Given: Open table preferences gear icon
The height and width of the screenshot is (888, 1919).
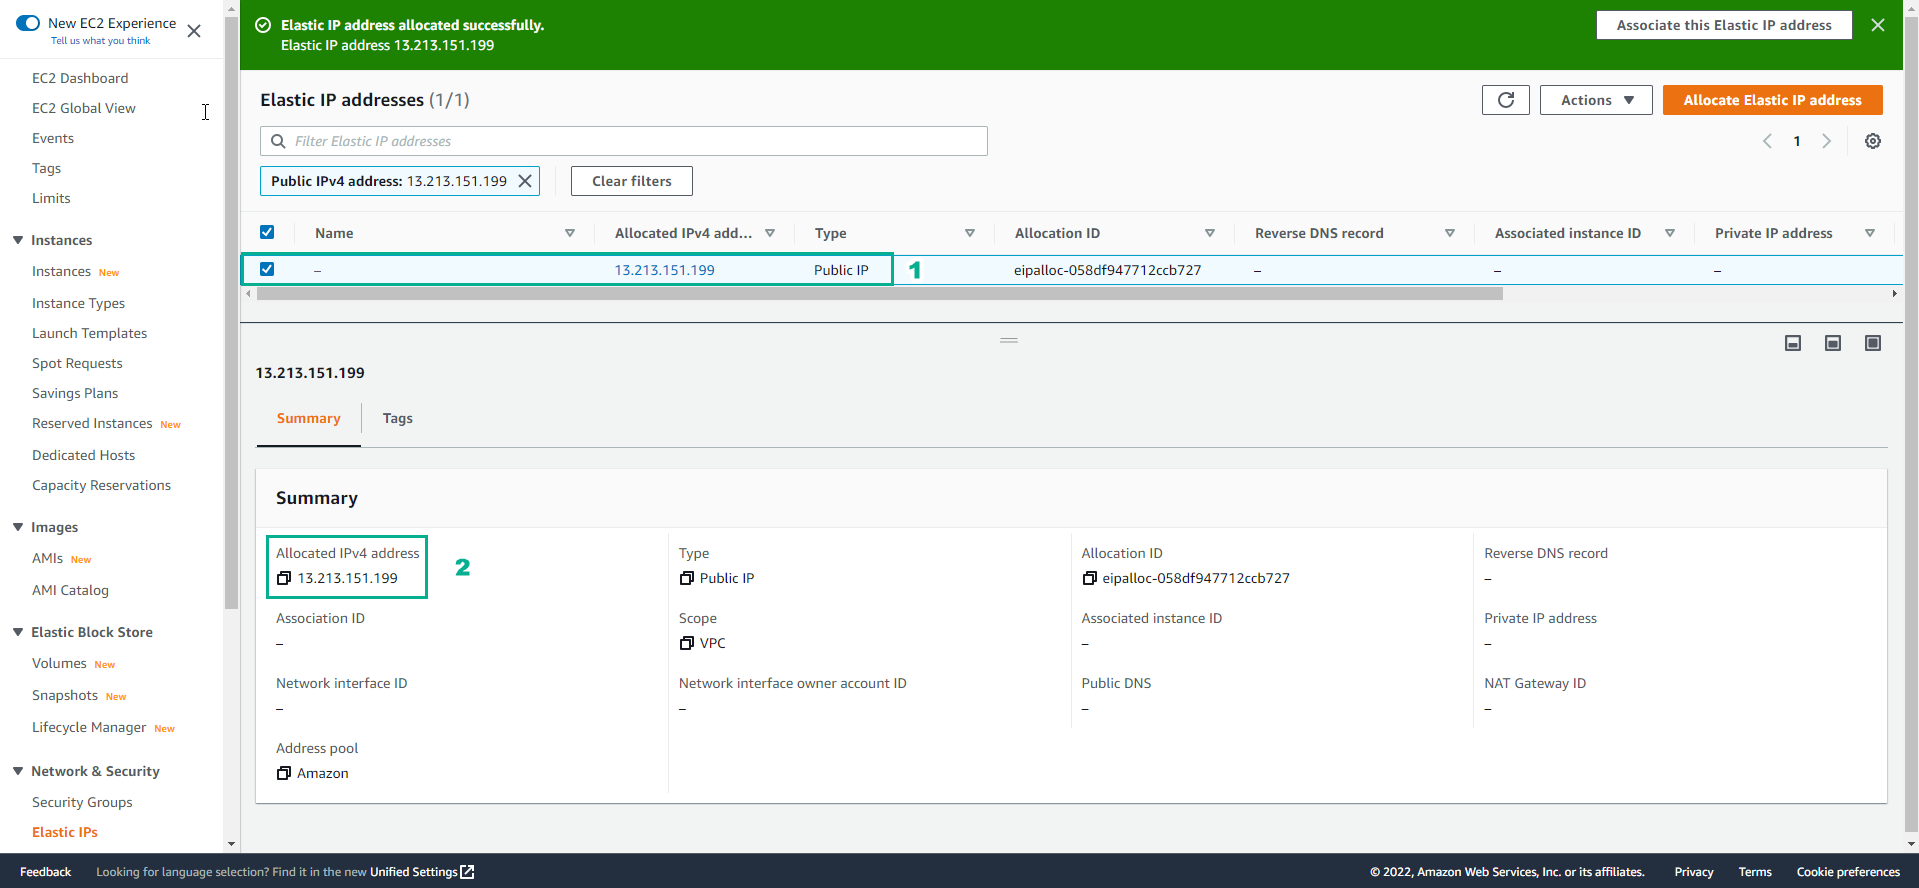Looking at the screenshot, I should point(1873,141).
